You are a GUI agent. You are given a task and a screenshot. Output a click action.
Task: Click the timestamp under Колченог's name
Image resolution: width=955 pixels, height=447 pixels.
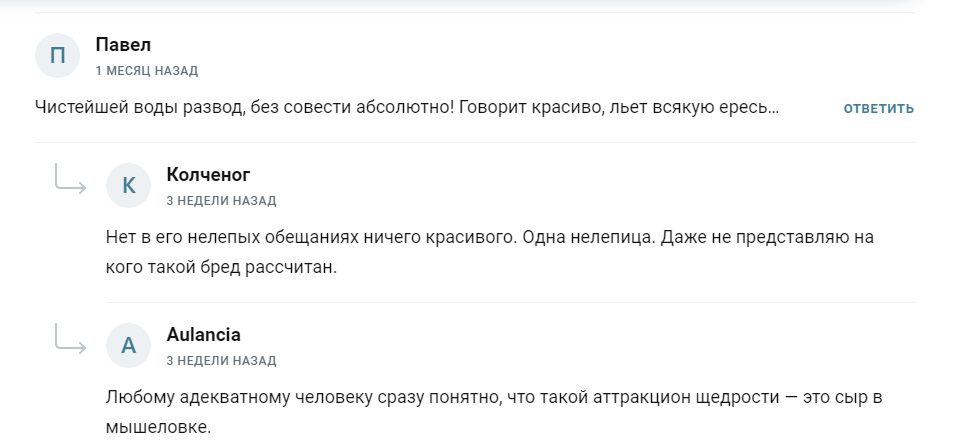(x=221, y=201)
